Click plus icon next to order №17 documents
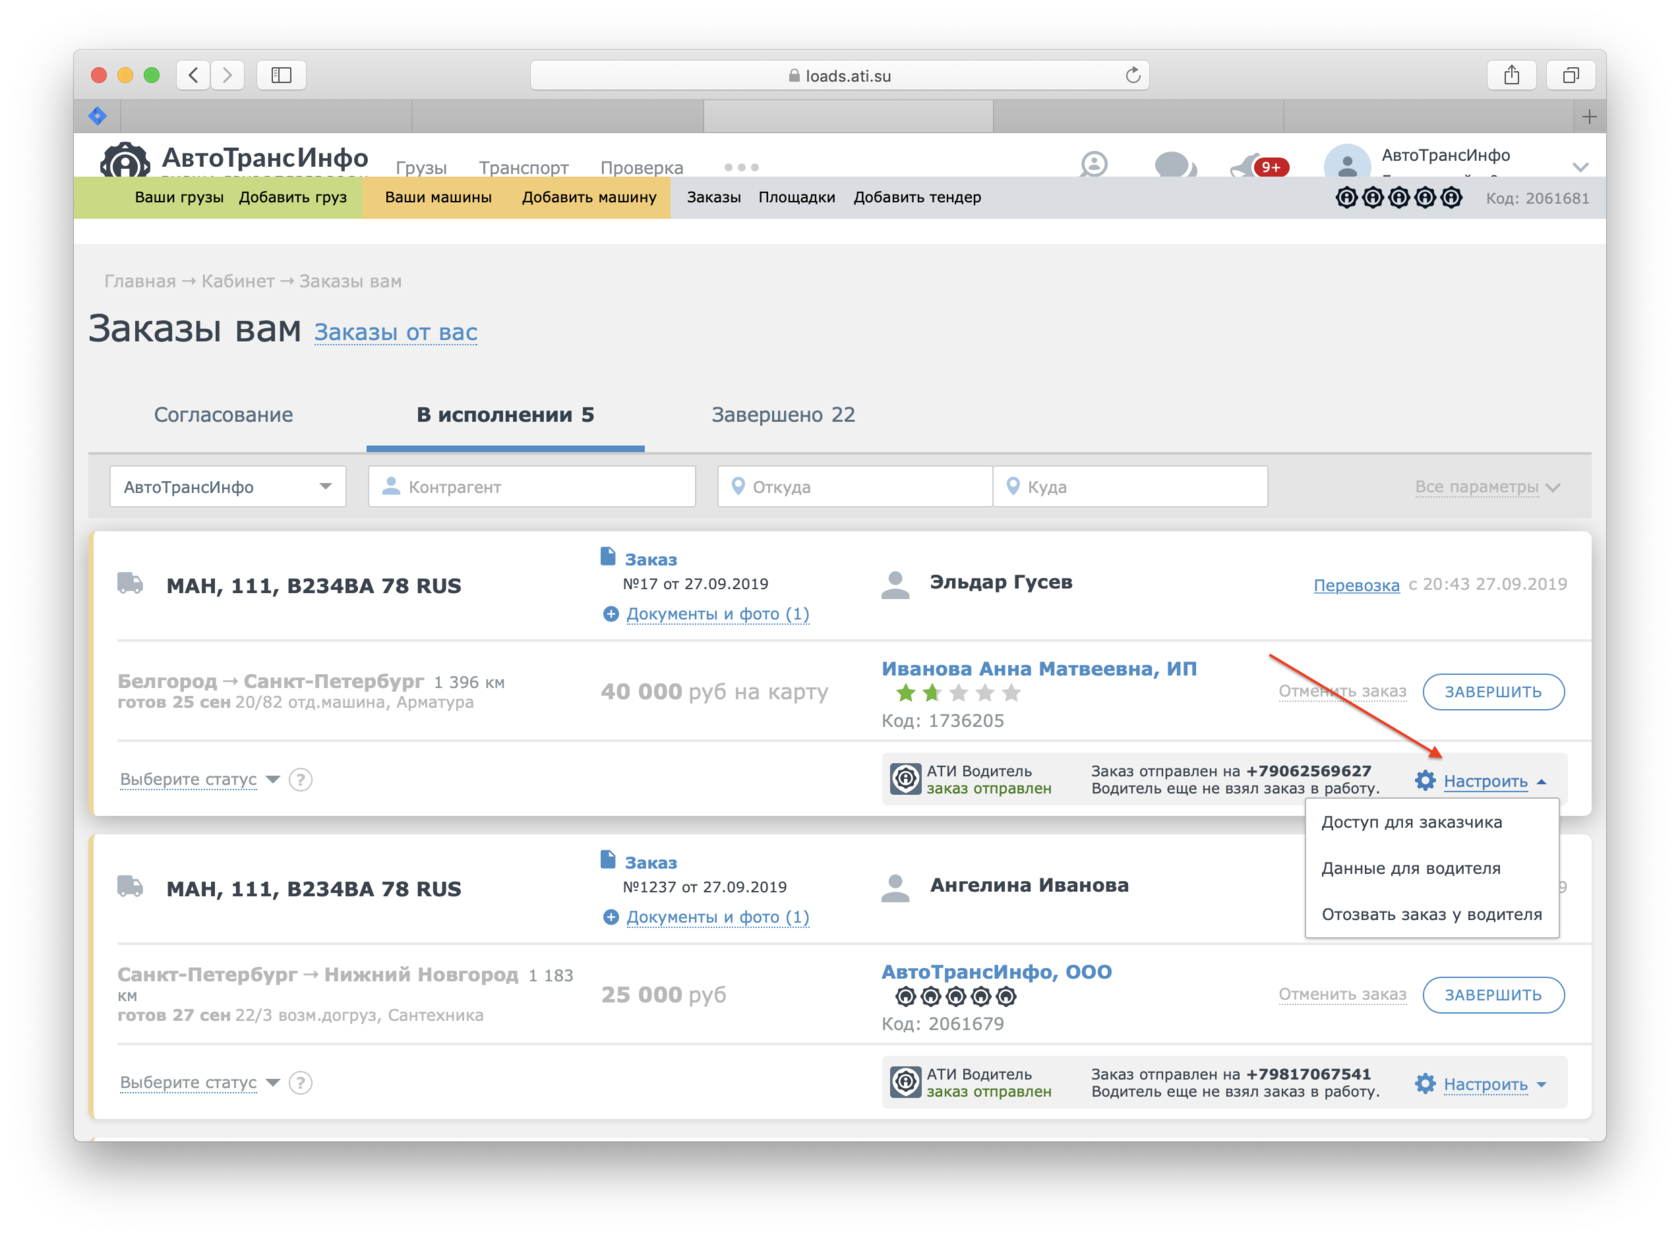 (611, 614)
